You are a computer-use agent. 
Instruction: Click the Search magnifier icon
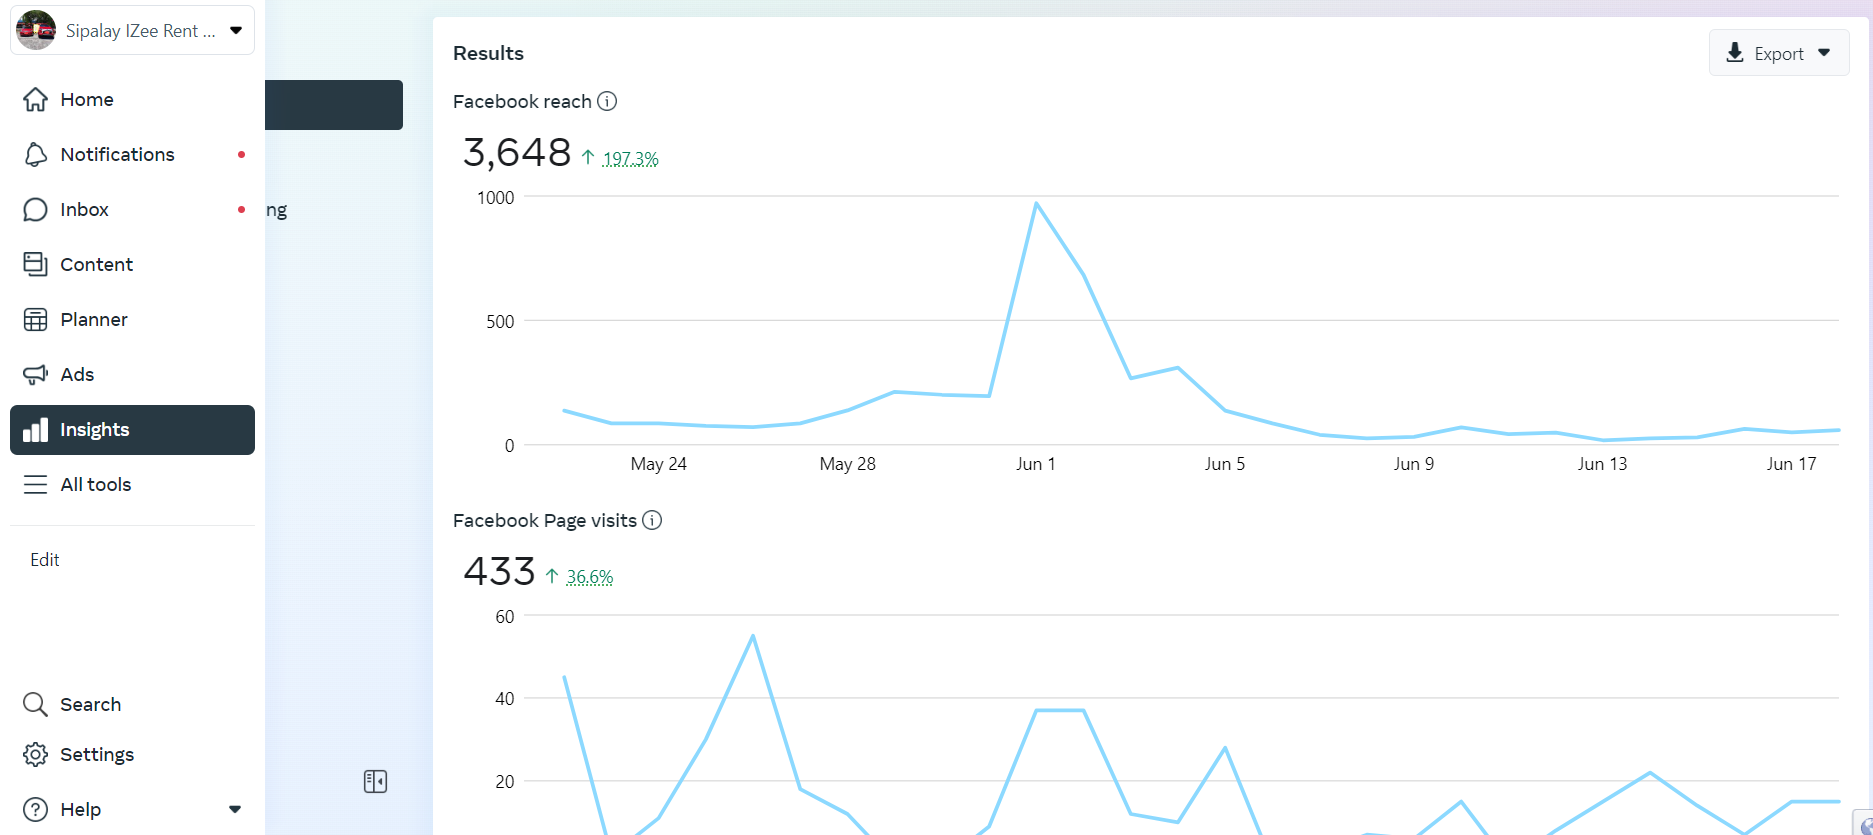coord(35,704)
